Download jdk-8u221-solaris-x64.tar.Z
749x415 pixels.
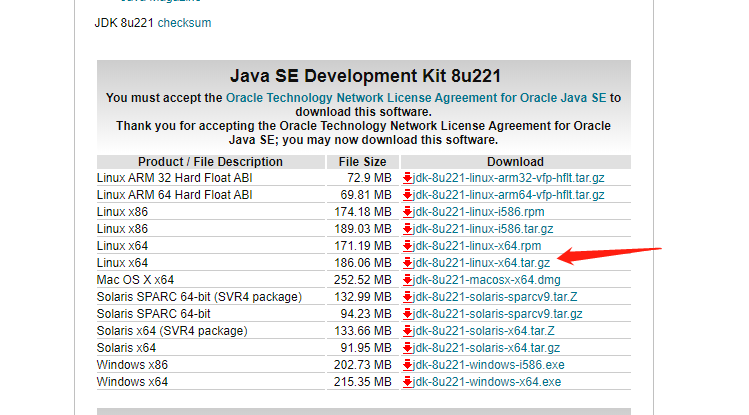[484, 331]
